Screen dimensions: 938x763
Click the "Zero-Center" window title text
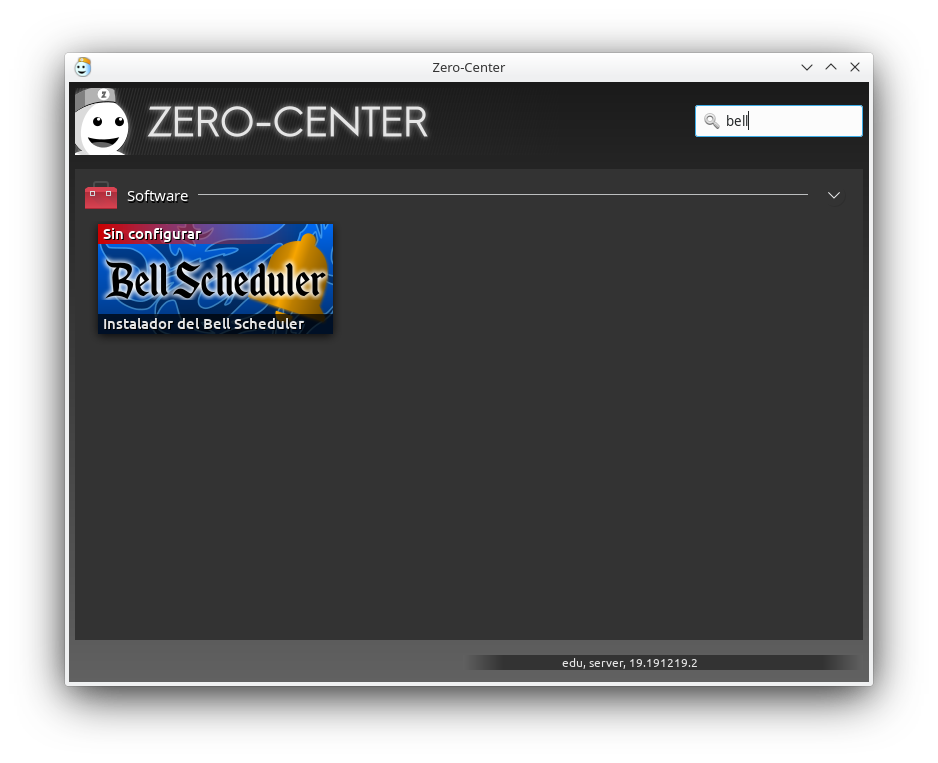[468, 67]
